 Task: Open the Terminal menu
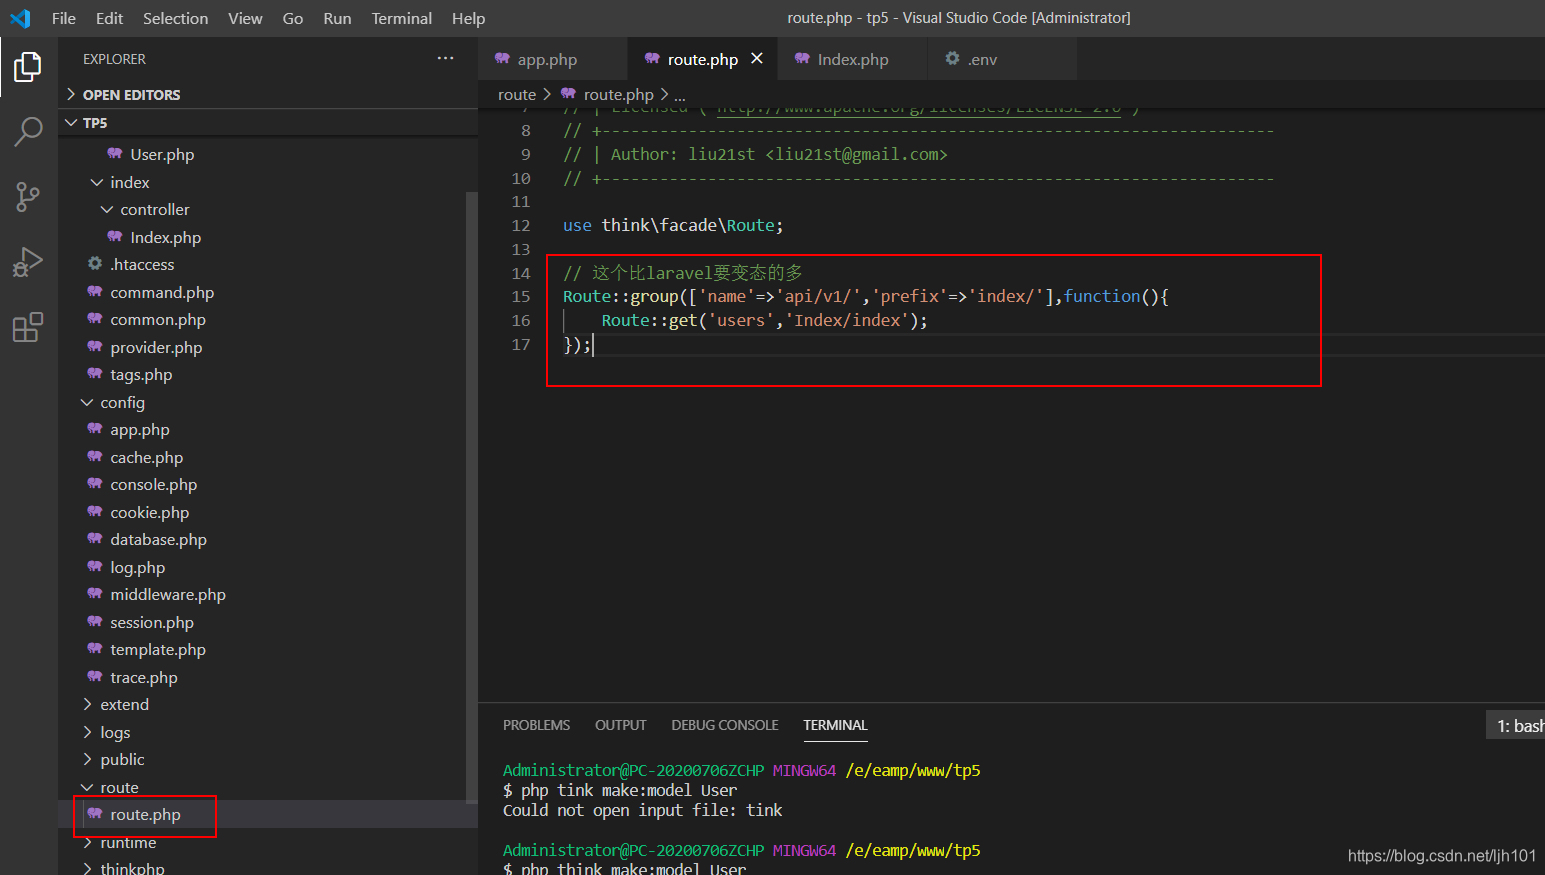(401, 18)
